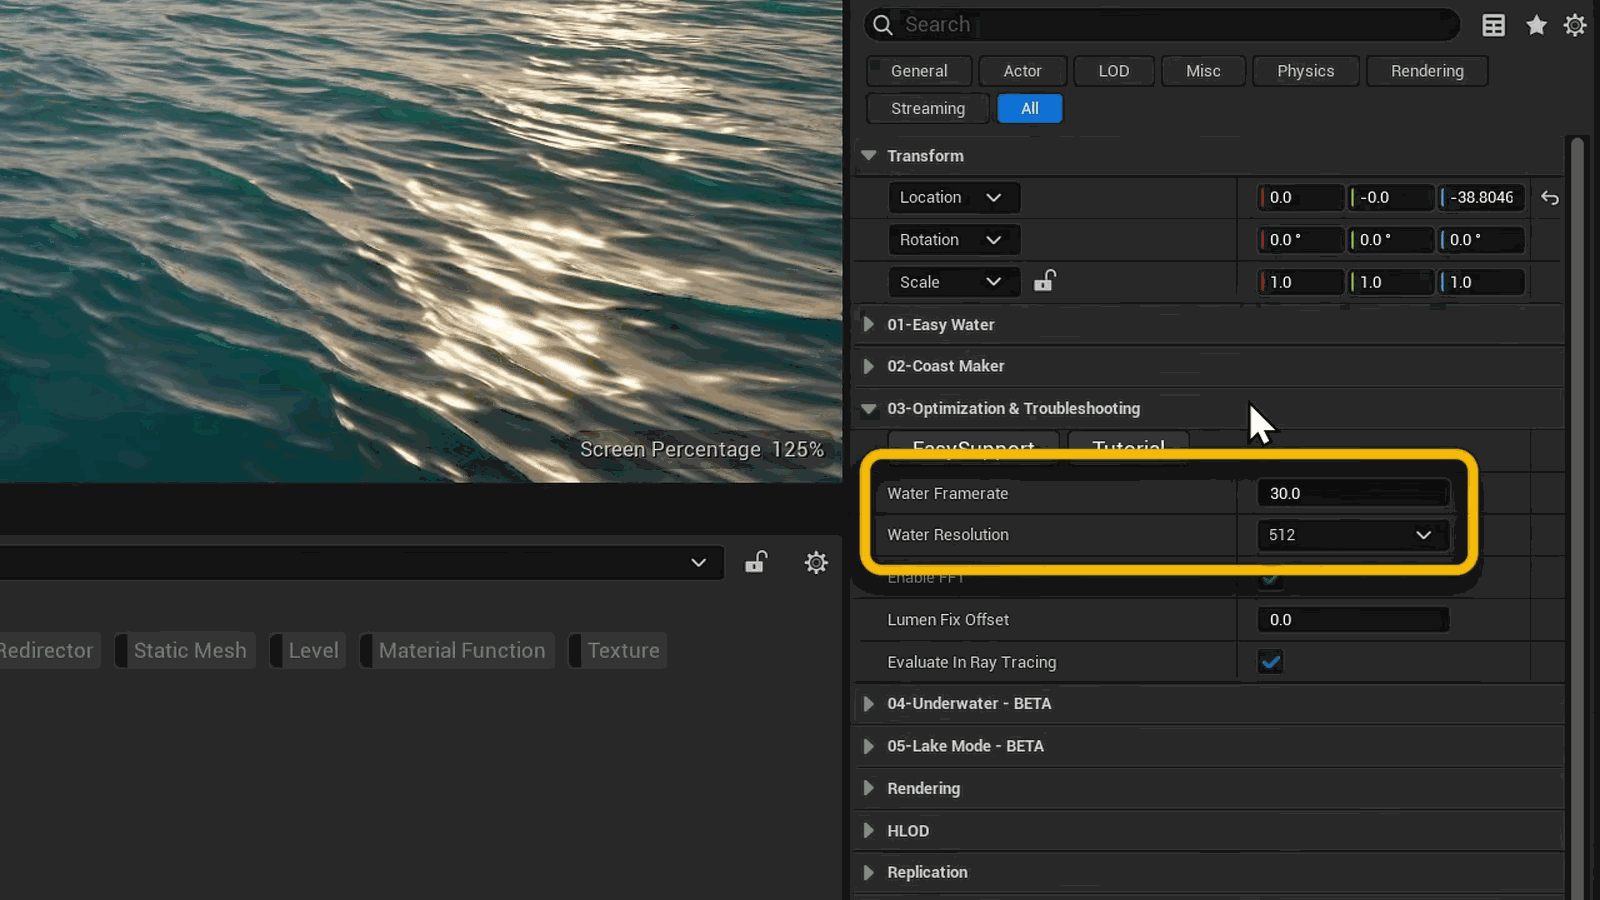Open the content browser path dropdown chevron
This screenshot has height=900, width=1600.
pyautogui.click(x=698, y=562)
